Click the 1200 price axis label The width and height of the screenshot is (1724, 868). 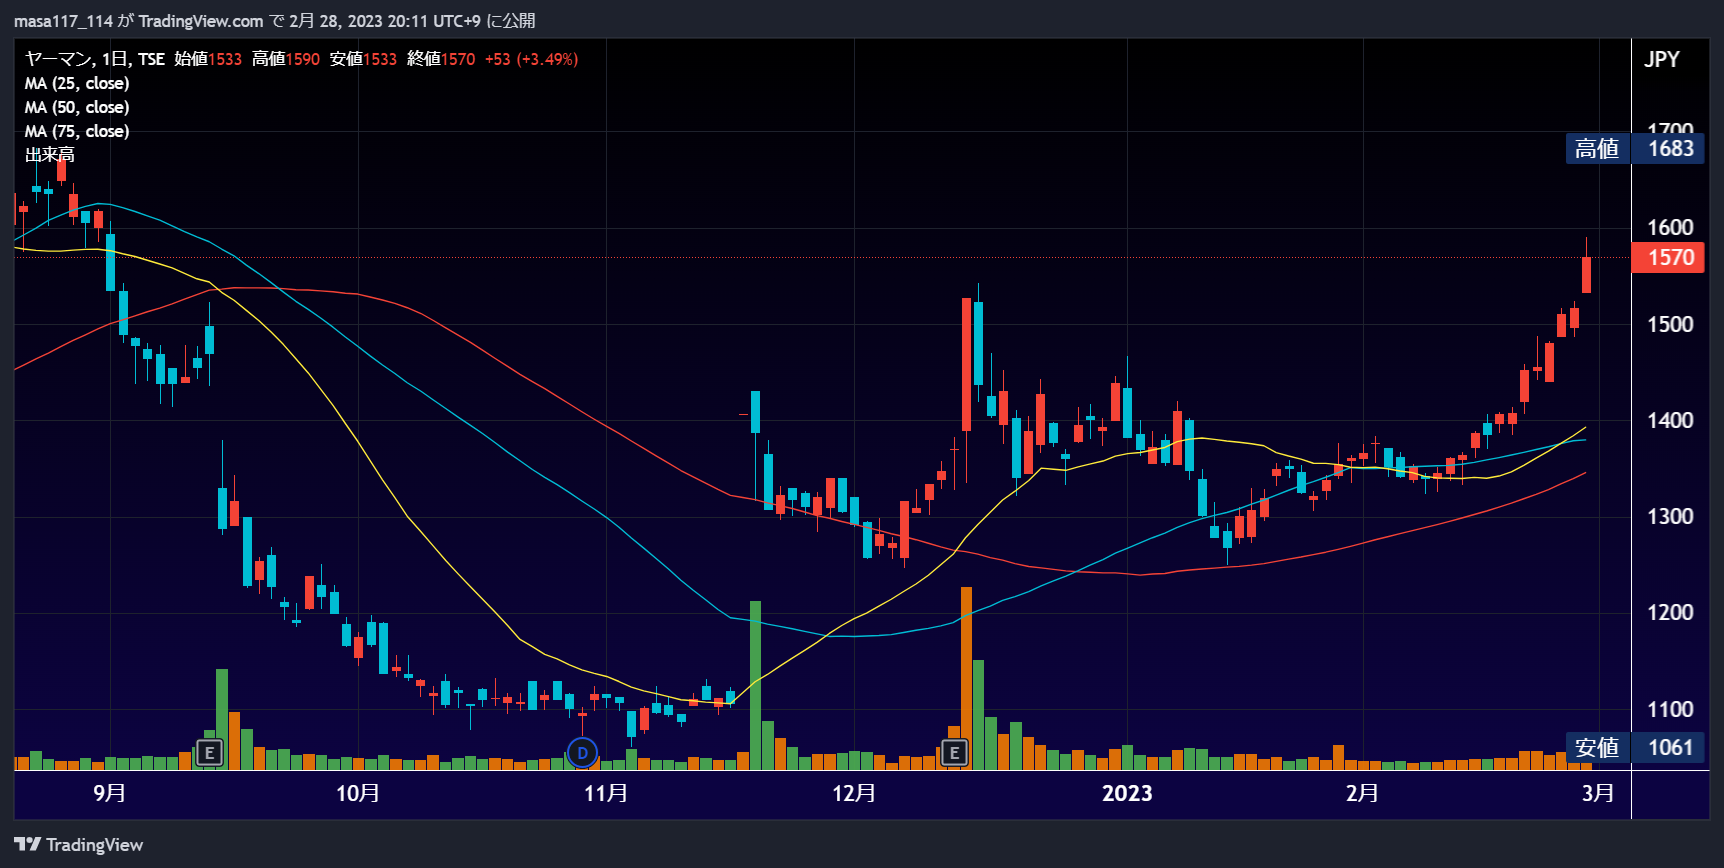1670,612
